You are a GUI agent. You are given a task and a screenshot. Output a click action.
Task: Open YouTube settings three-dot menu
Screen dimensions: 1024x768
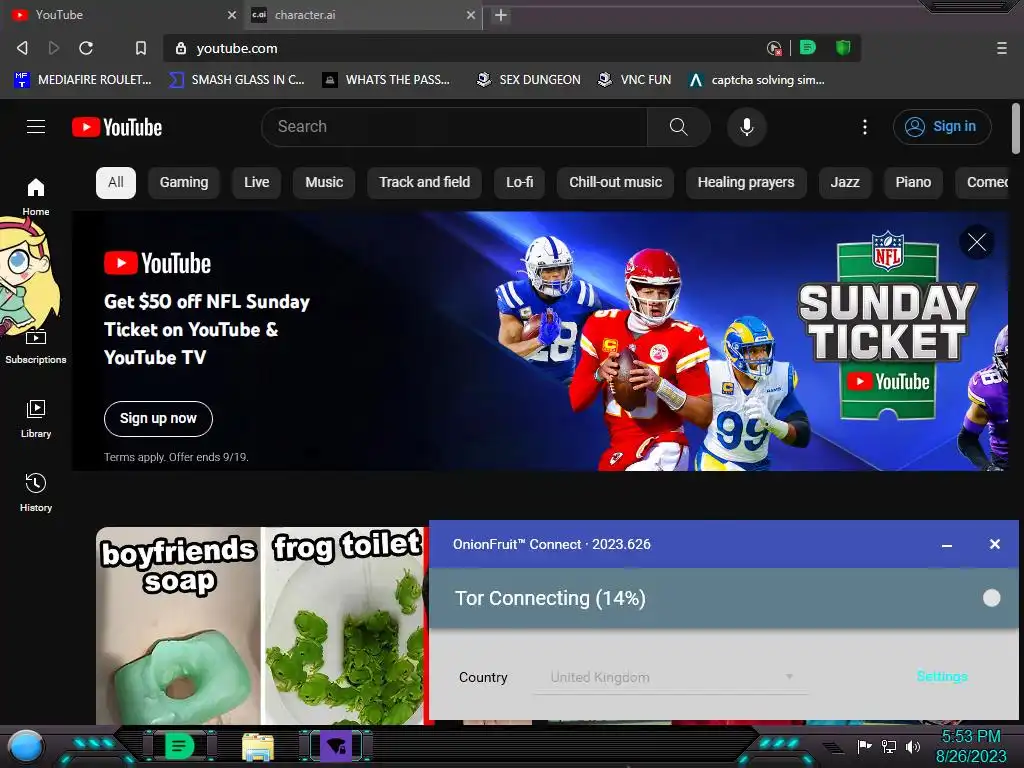pyautogui.click(x=865, y=127)
